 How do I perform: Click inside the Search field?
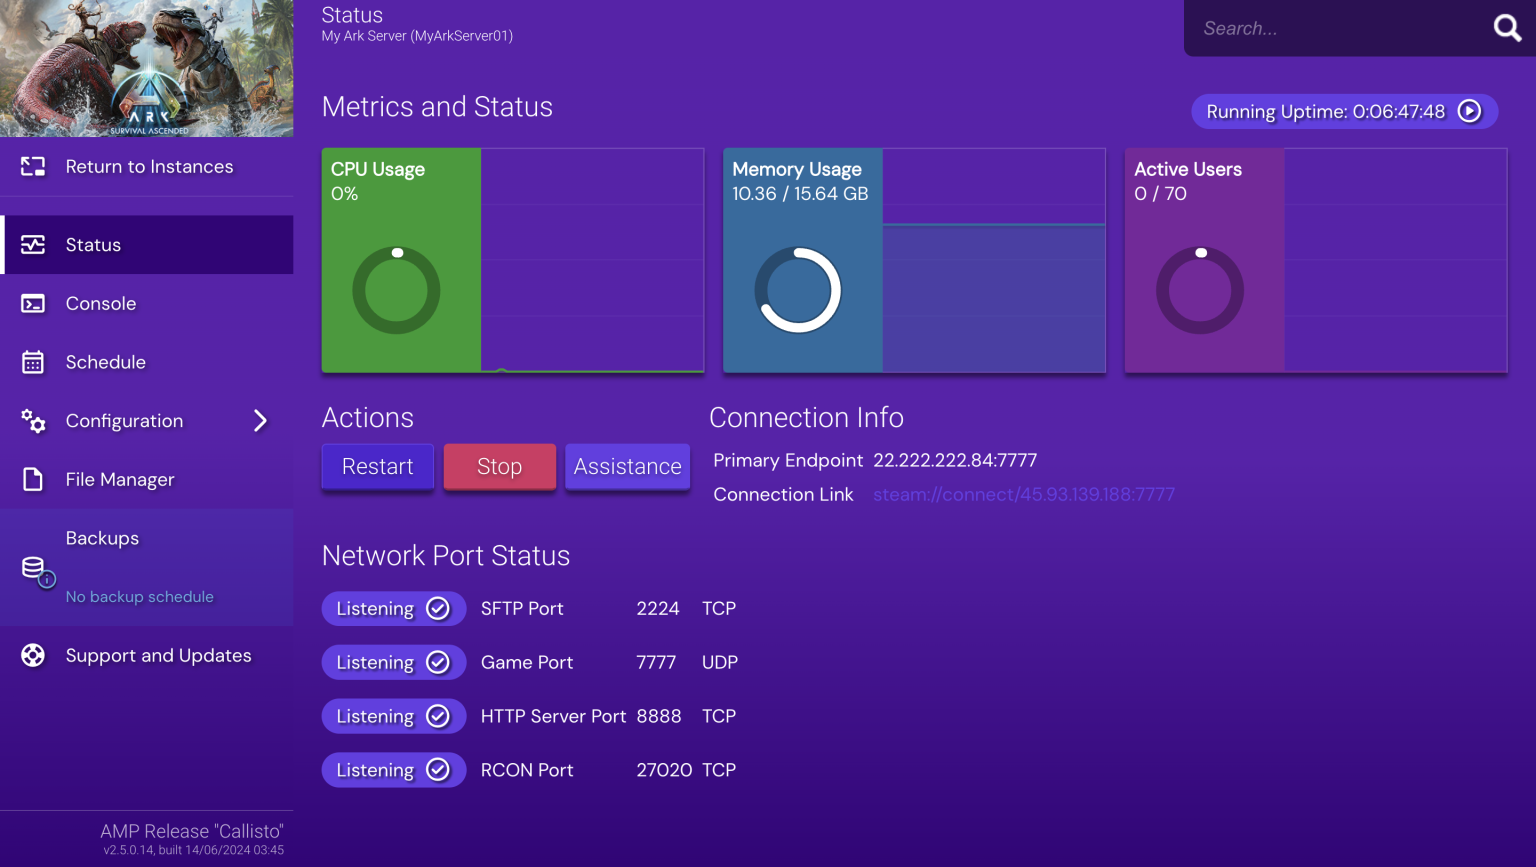1330,28
